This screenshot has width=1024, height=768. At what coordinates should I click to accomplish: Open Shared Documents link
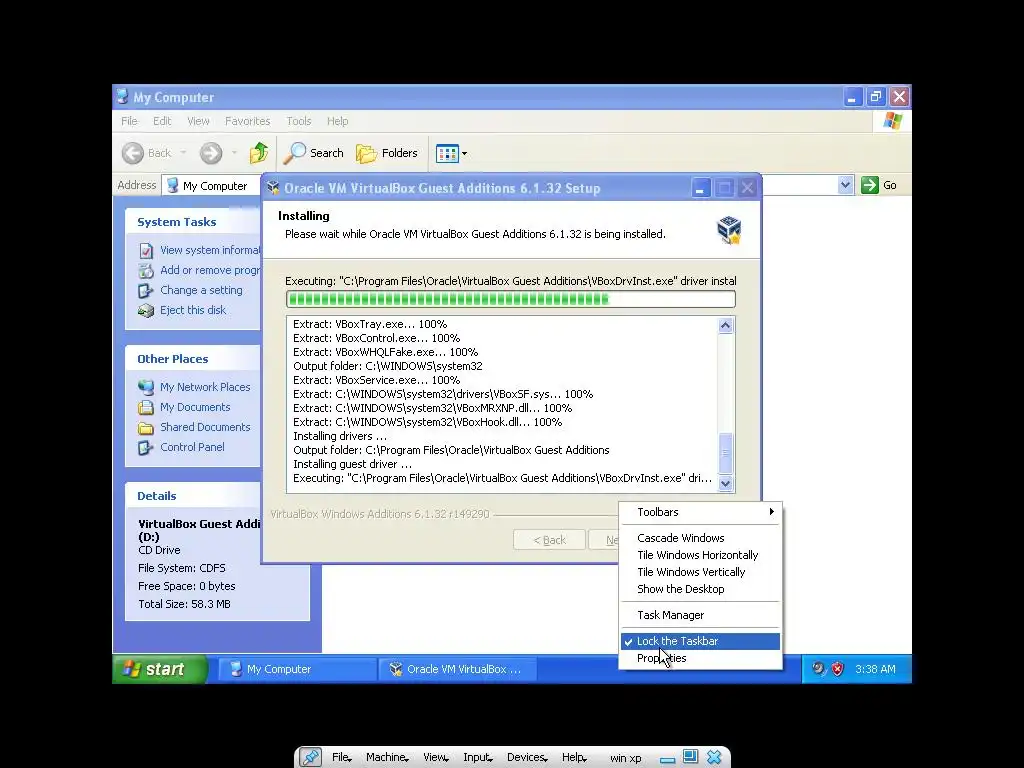click(x=205, y=427)
